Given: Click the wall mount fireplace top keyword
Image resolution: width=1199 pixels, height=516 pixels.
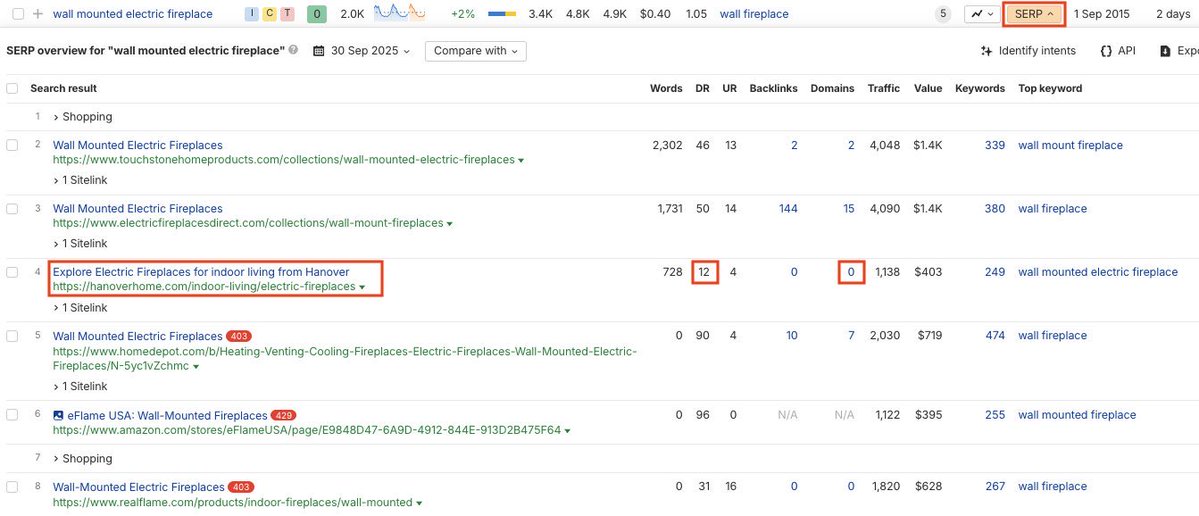Looking at the screenshot, I should tap(1071, 145).
